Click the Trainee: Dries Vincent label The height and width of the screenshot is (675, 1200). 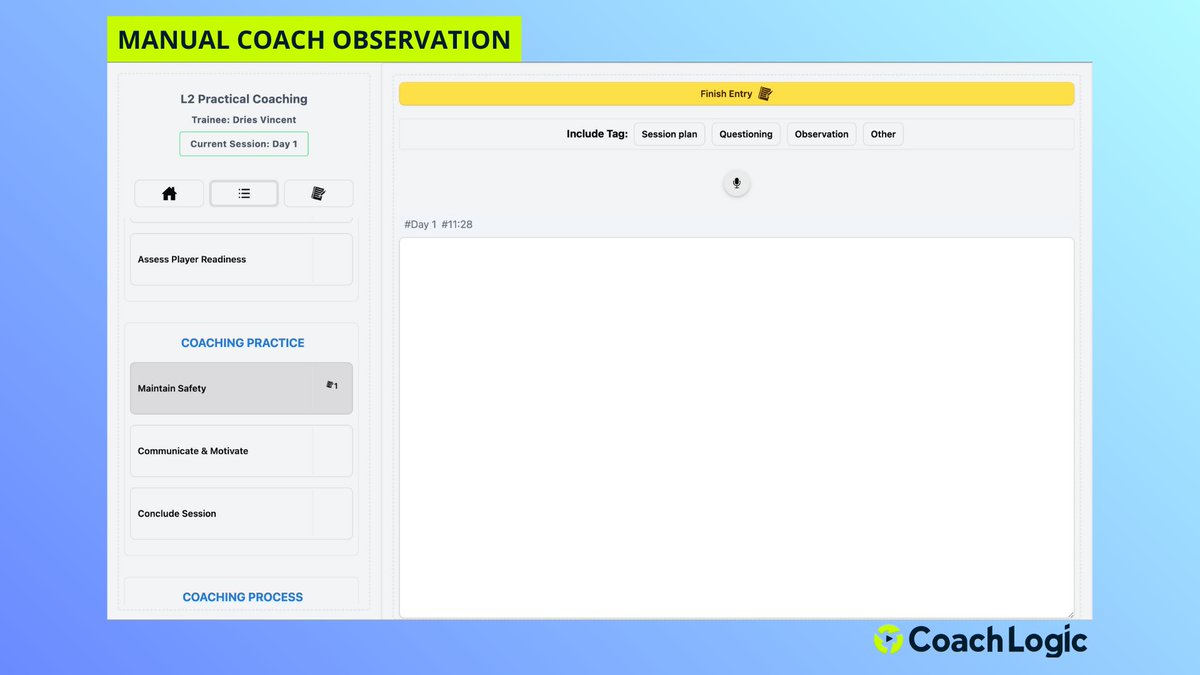tap(244, 120)
